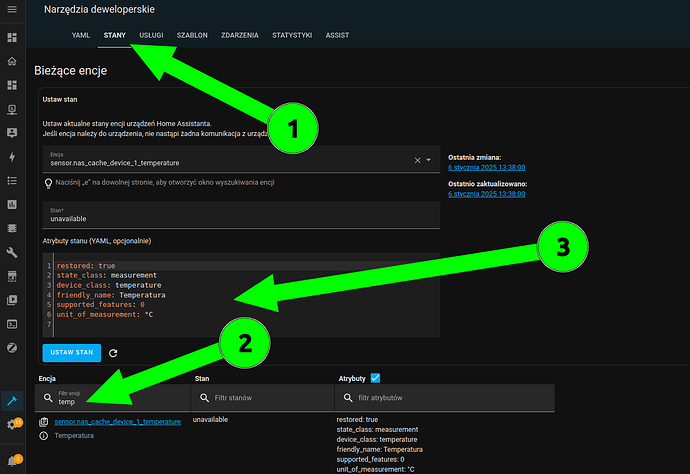
Task: Click the Bieżące encje heading
Action: [70, 70]
